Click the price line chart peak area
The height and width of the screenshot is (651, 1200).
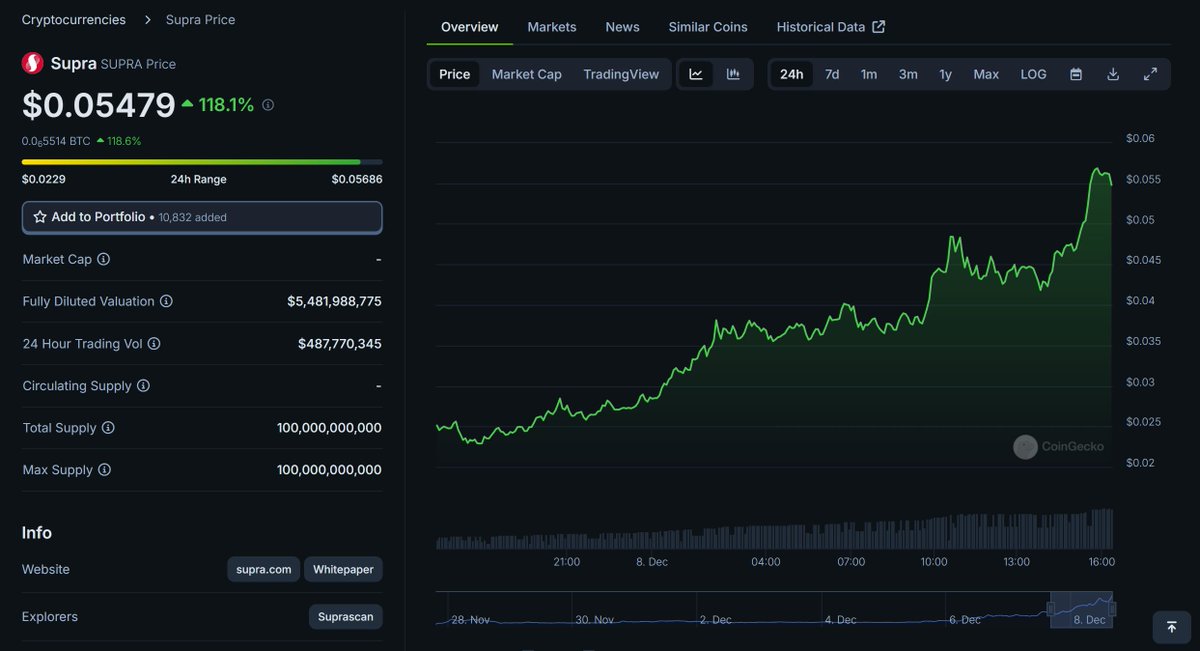1098,171
